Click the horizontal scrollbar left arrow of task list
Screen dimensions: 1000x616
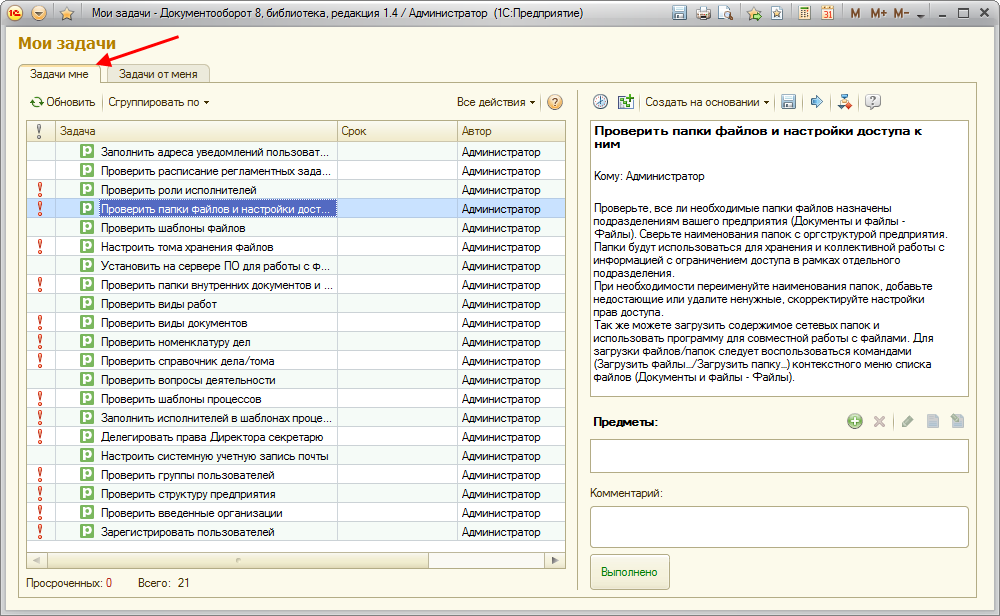click(x=36, y=560)
